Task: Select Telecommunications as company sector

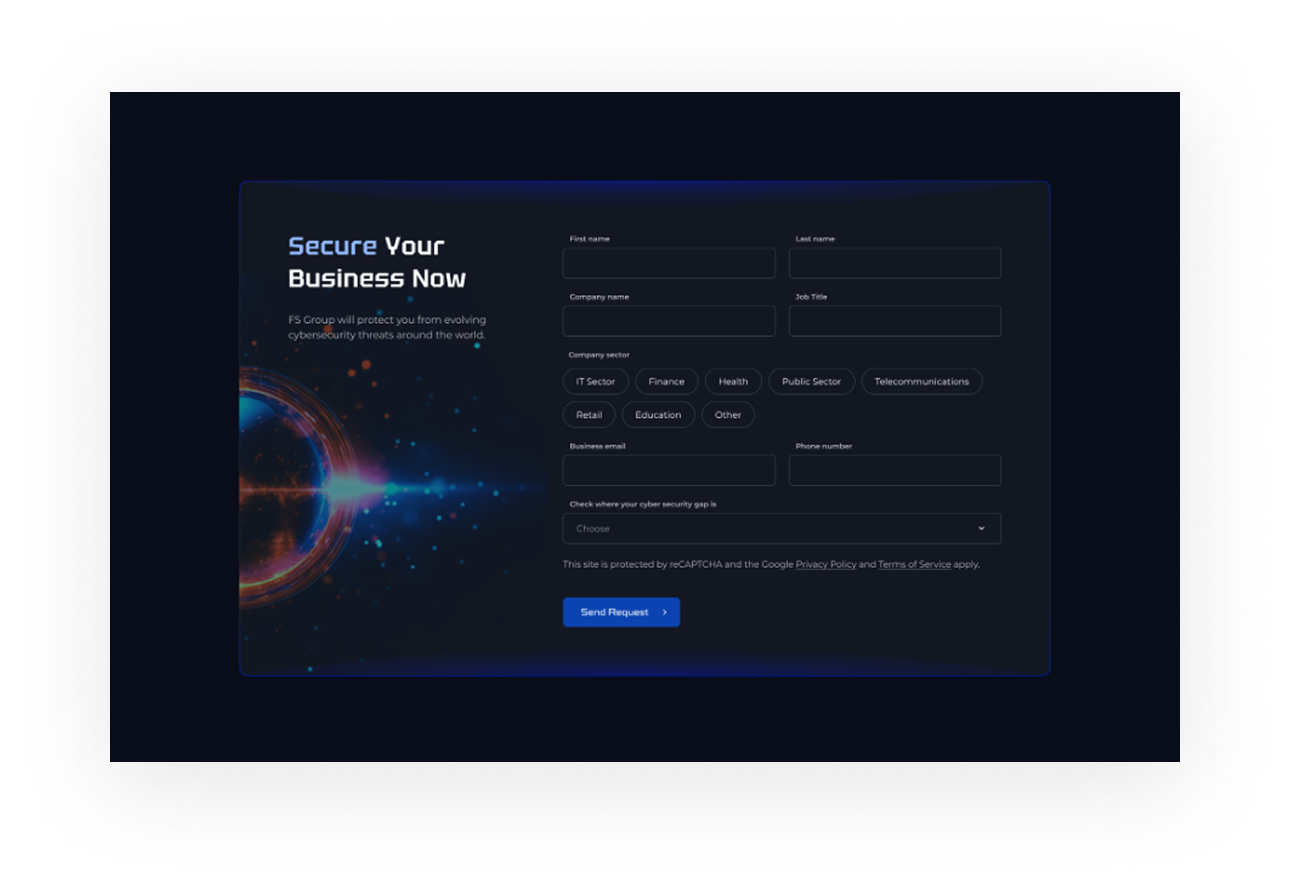Action: 921,382
